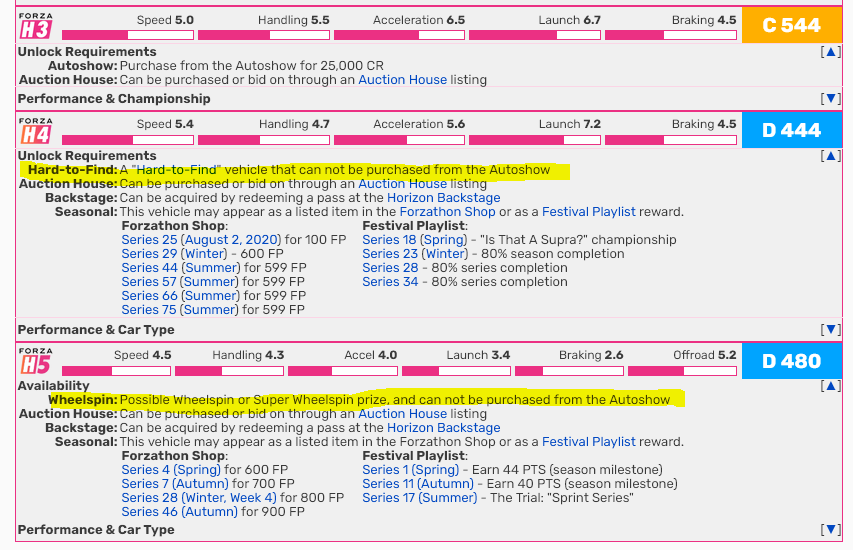853x550 pixels.
Task: Click H3 Speed 5.0 stat bar
Action: pos(128,35)
